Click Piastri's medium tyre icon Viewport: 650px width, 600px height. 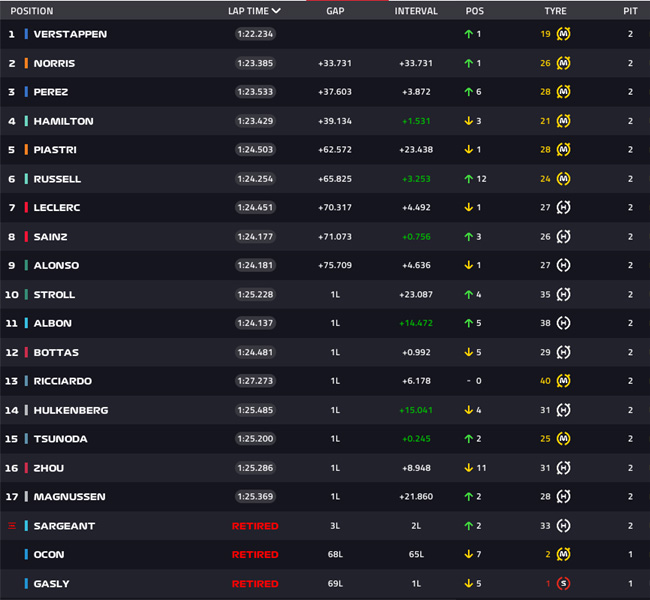(x=563, y=149)
